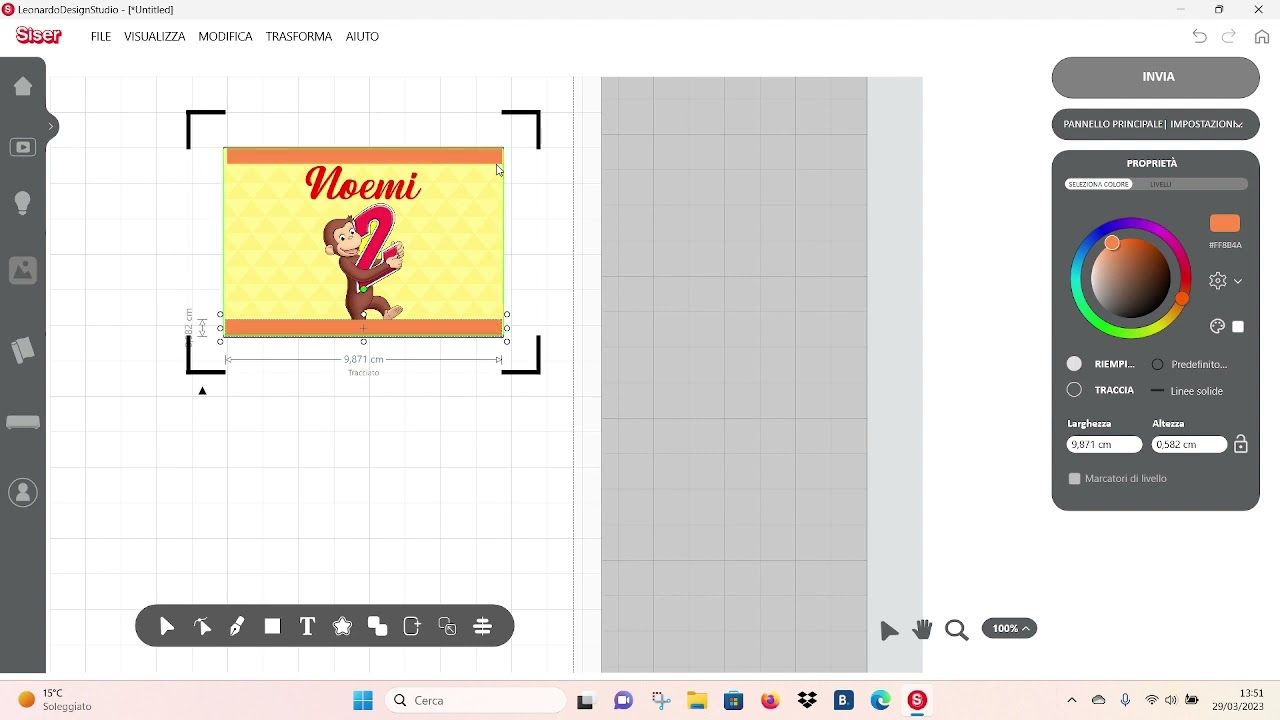The image size is (1280, 720).
Task: Open Microsoft Edge from the taskbar
Action: coord(881,701)
